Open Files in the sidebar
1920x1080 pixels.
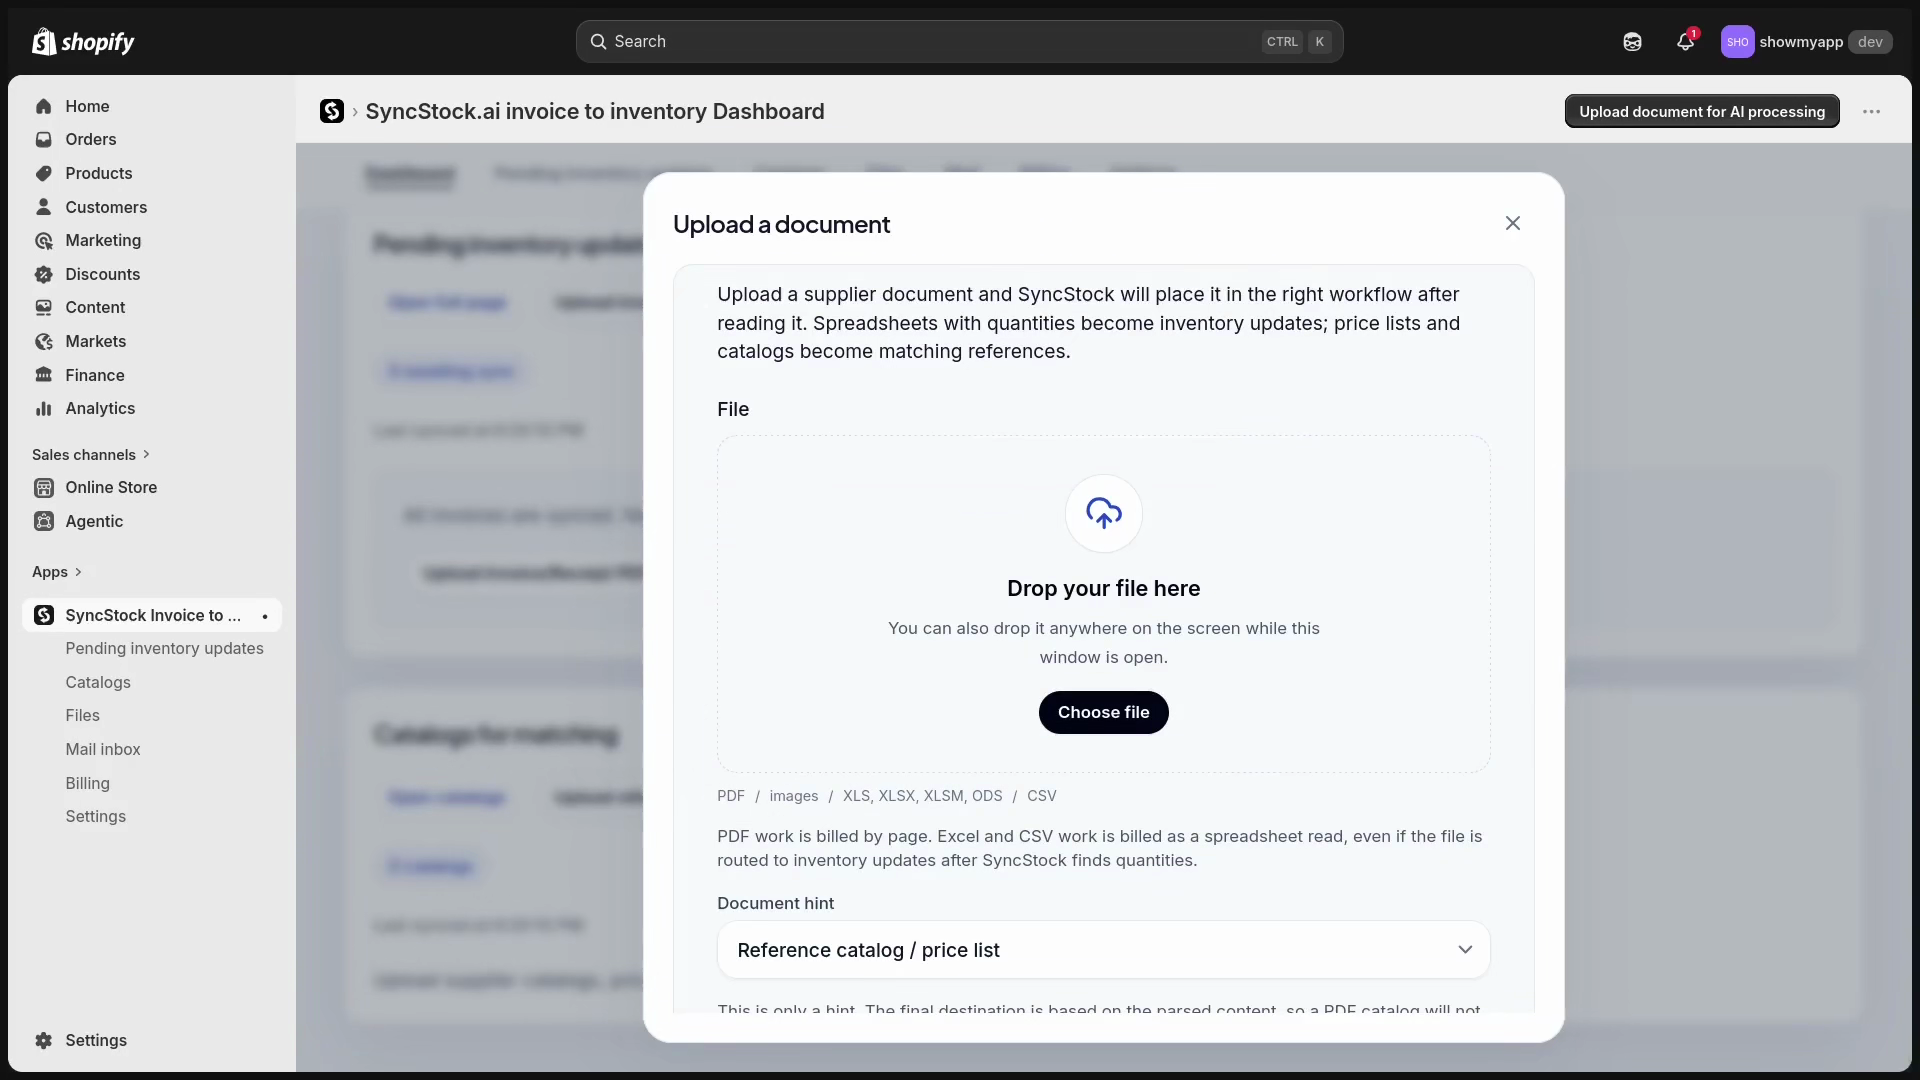click(x=83, y=716)
